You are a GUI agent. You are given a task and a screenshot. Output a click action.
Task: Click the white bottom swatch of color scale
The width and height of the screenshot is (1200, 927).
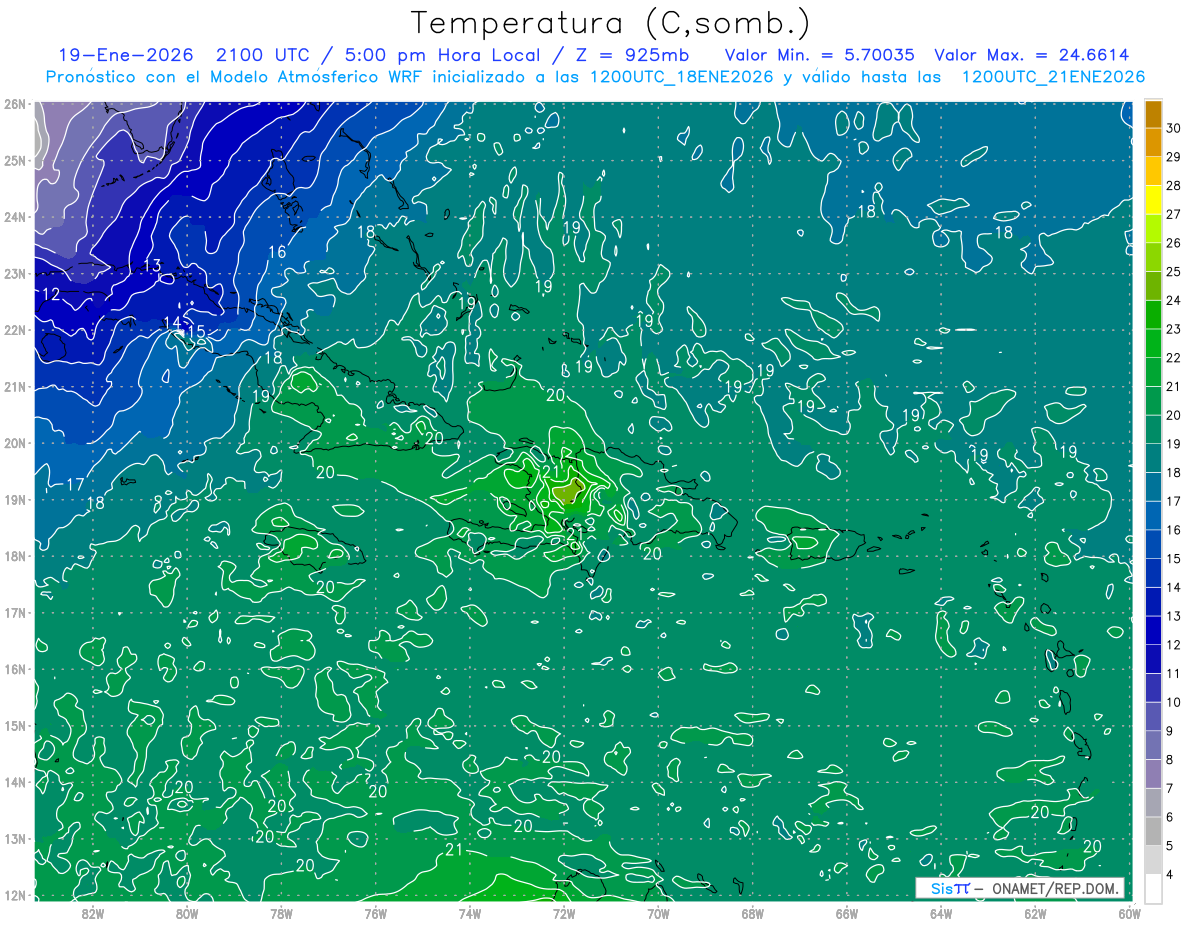pos(1153,887)
